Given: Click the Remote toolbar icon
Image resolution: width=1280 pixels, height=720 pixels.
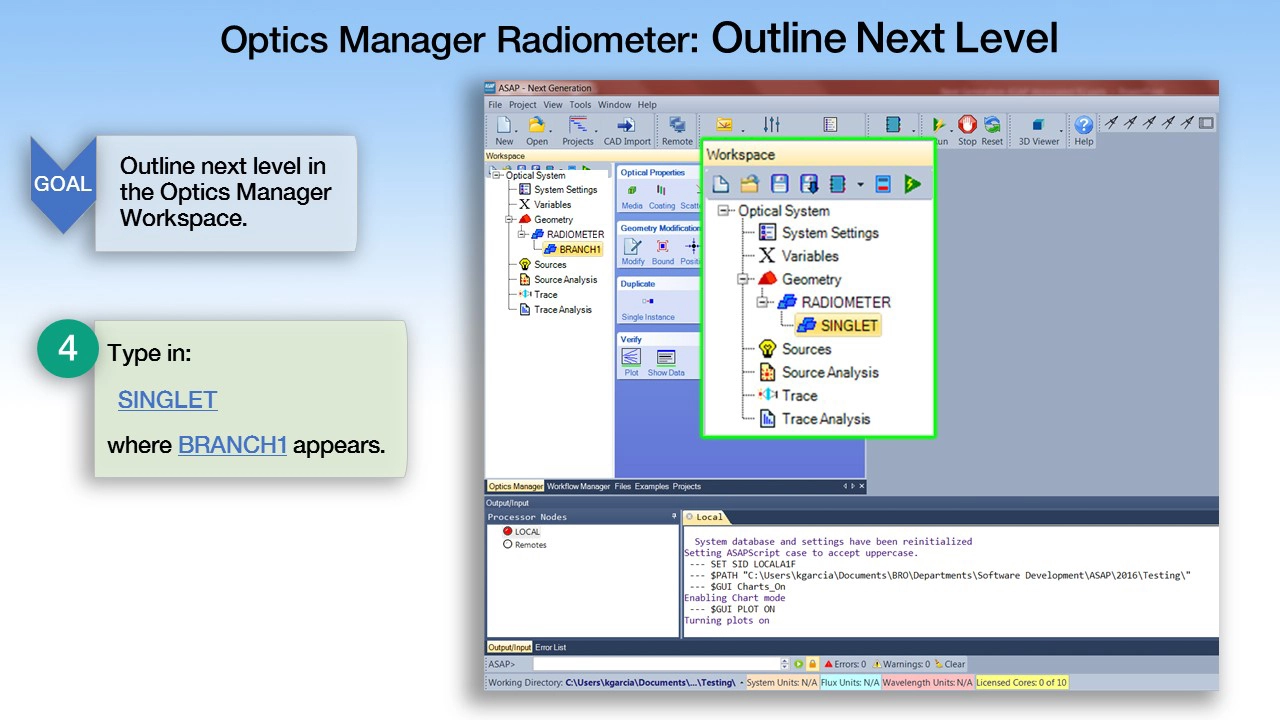Looking at the screenshot, I should [677, 126].
